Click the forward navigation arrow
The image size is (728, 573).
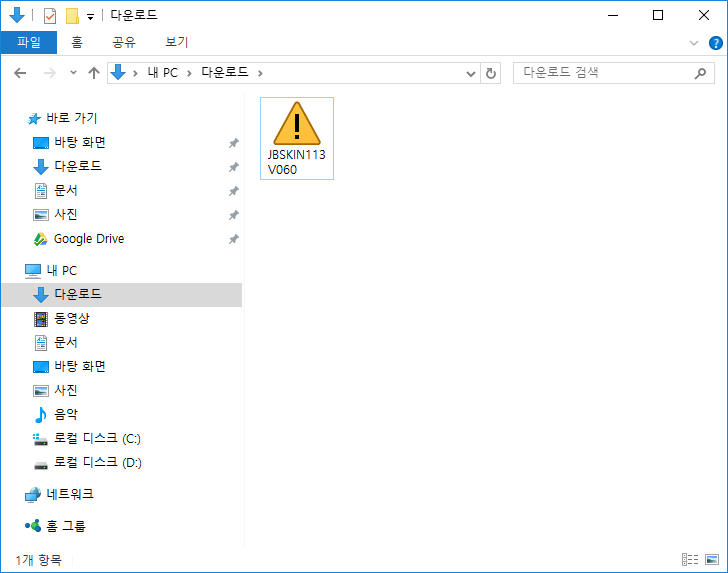pyautogui.click(x=49, y=73)
